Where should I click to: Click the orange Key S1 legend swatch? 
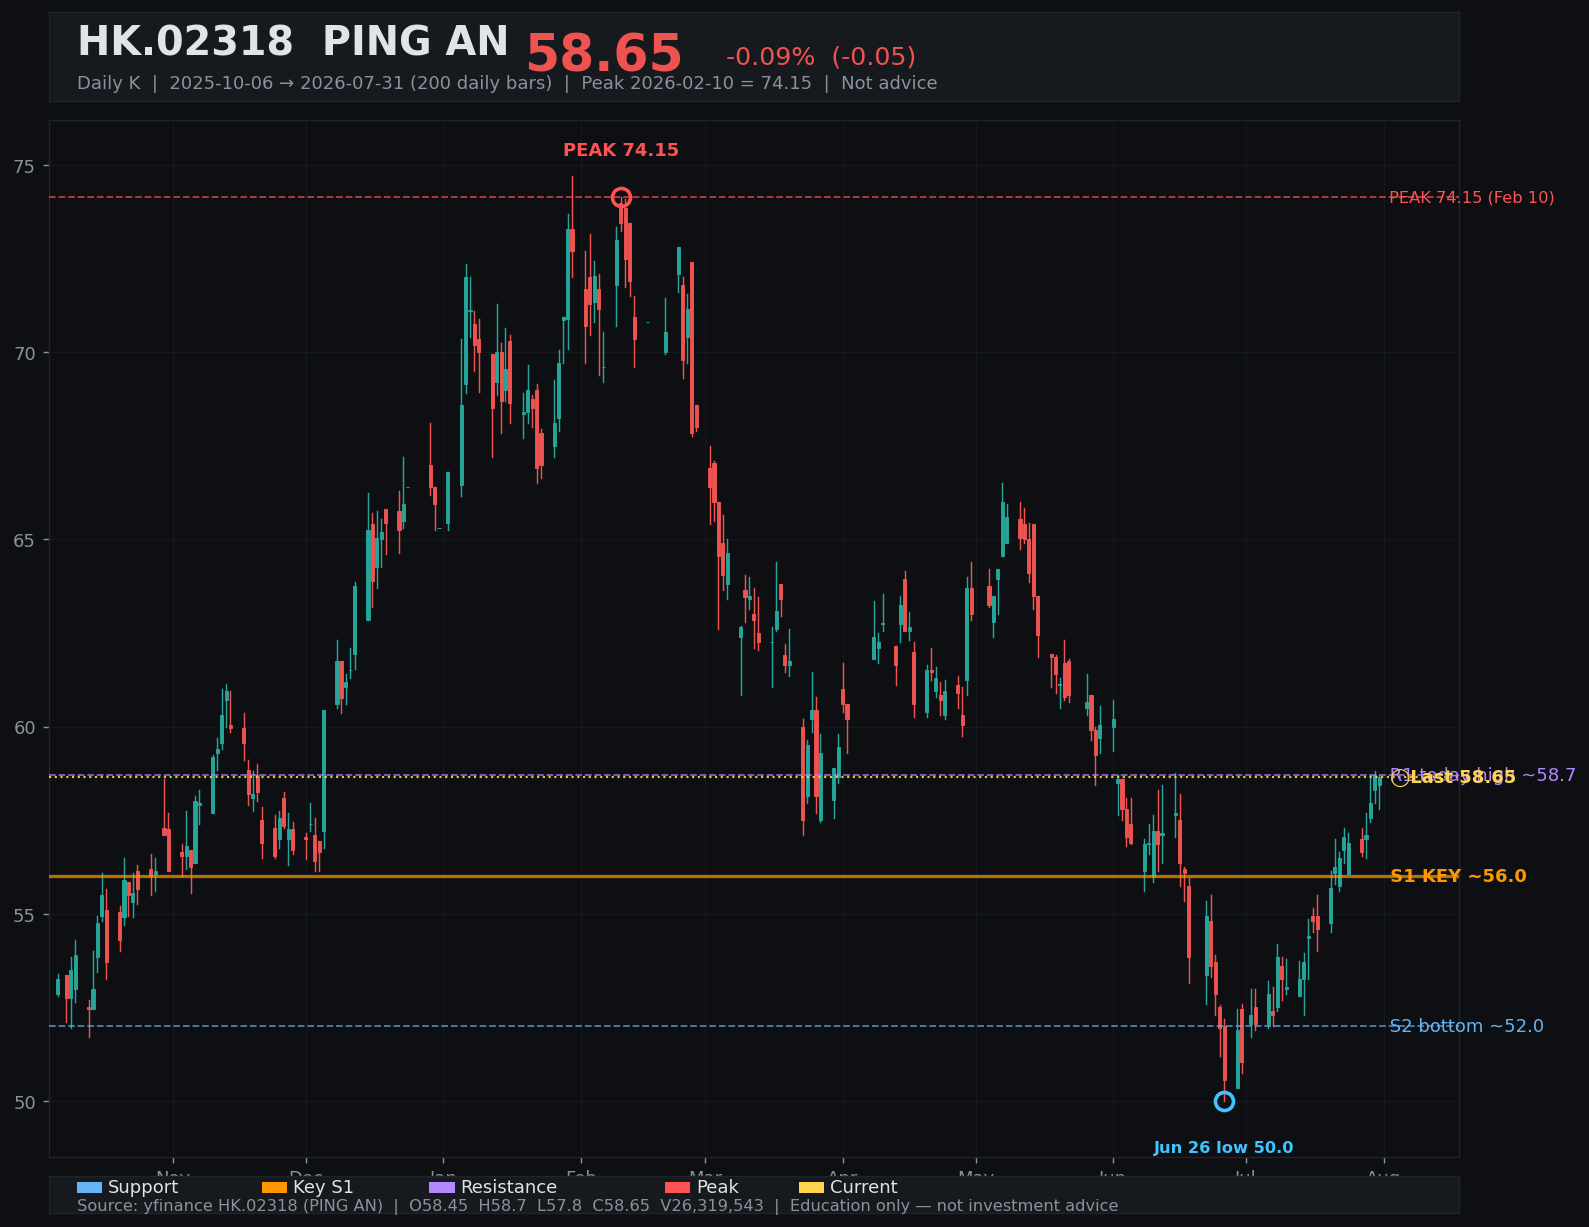(274, 1187)
